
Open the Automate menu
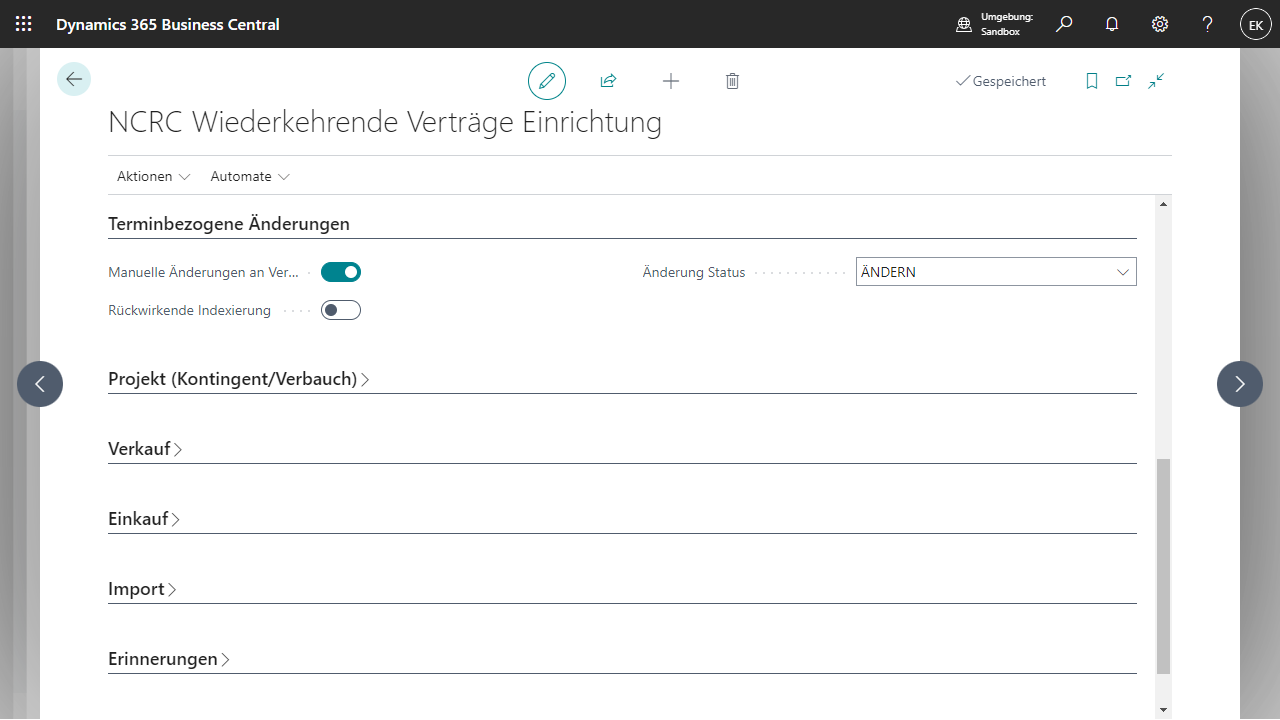(250, 176)
